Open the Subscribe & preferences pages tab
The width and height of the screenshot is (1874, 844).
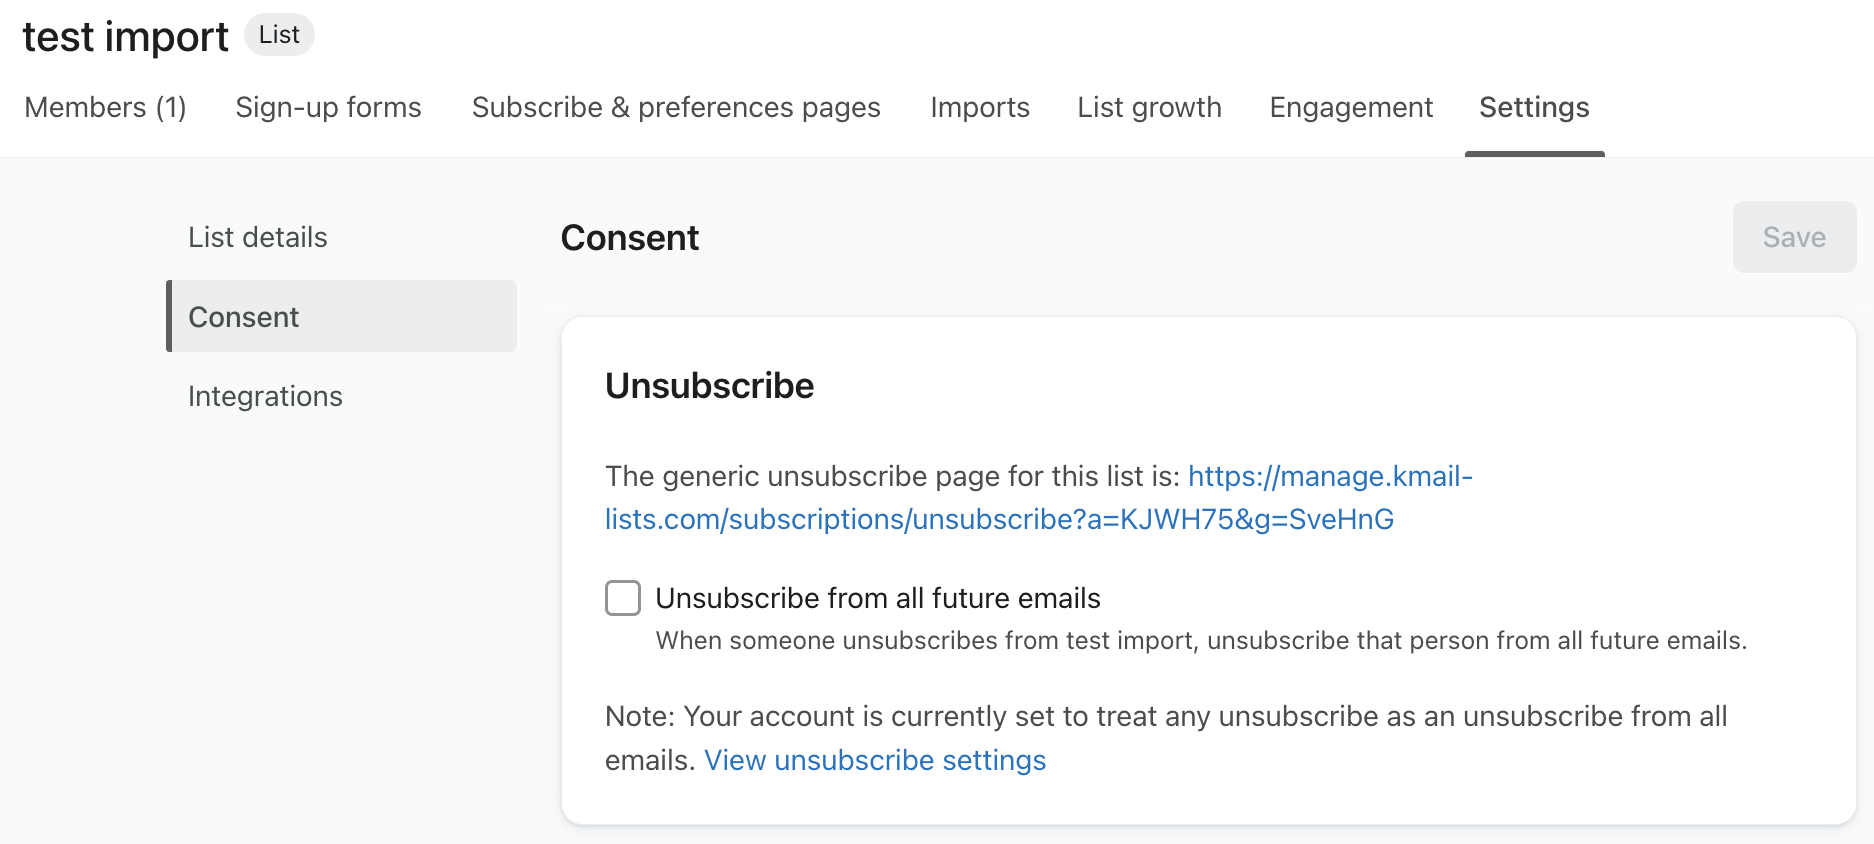(x=675, y=107)
